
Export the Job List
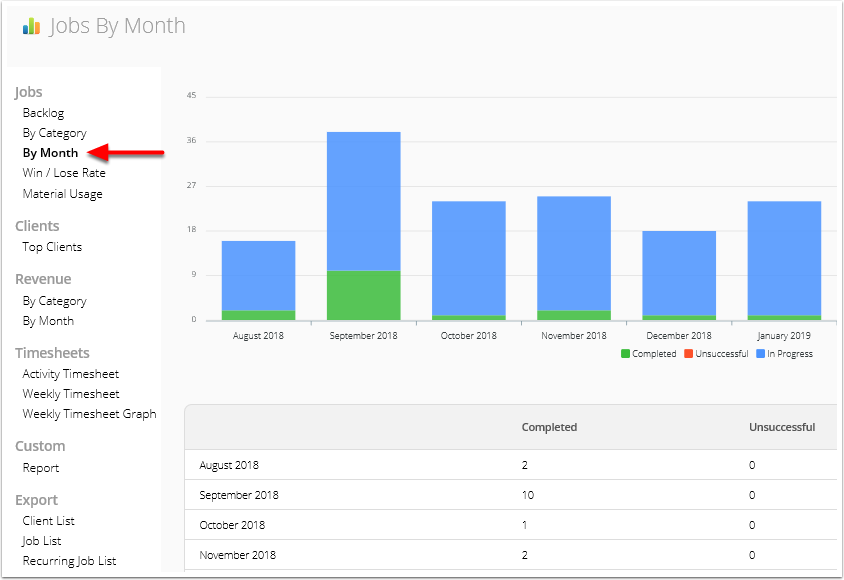click(43, 540)
